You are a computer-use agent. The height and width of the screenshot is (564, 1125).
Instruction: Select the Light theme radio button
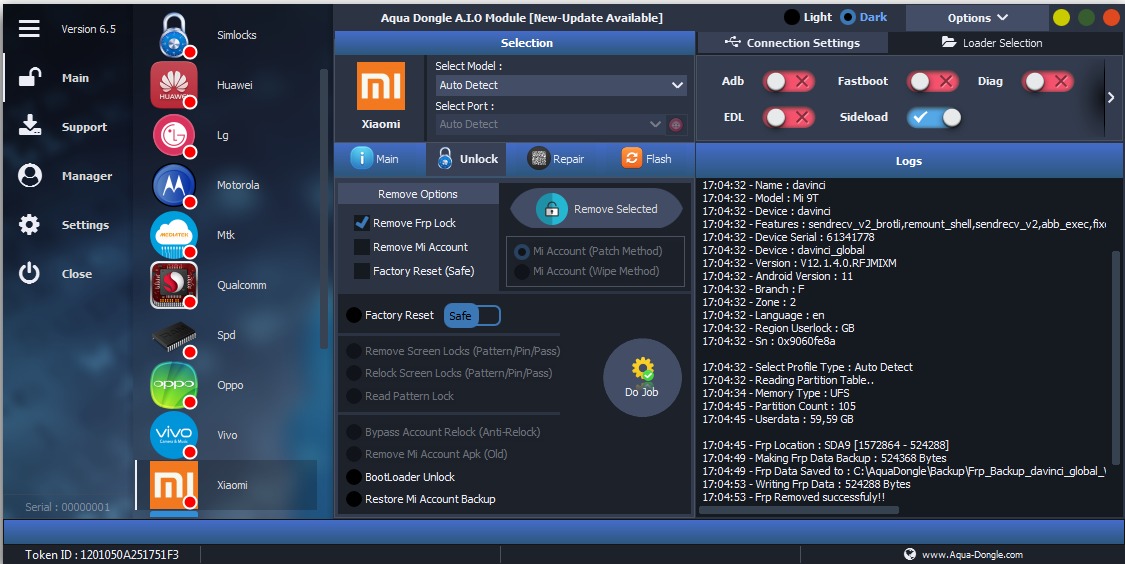792,17
